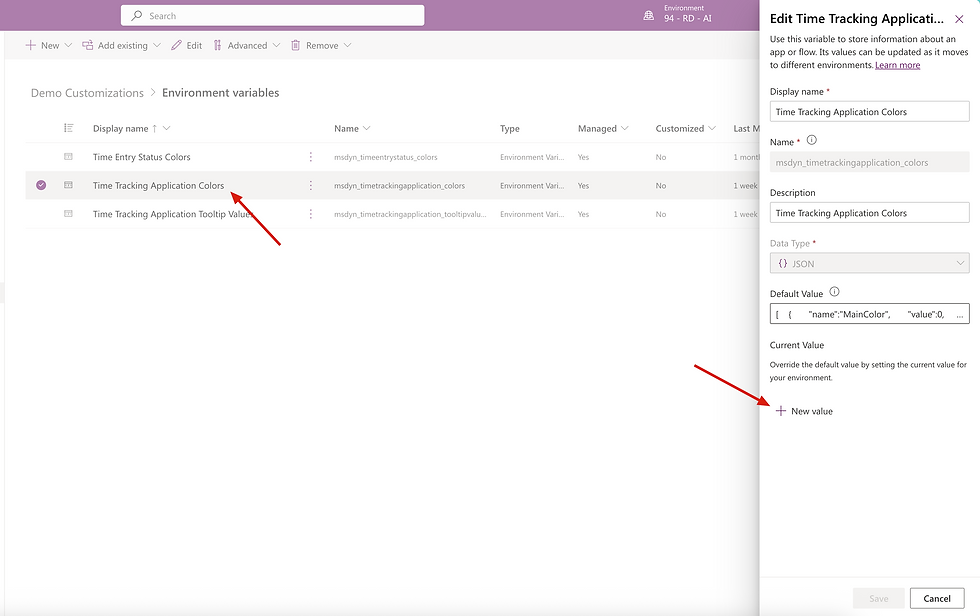Click msdyn_timeentrystatus_colors name cell
The image size is (980, 616).
click(x=386, y=157)
